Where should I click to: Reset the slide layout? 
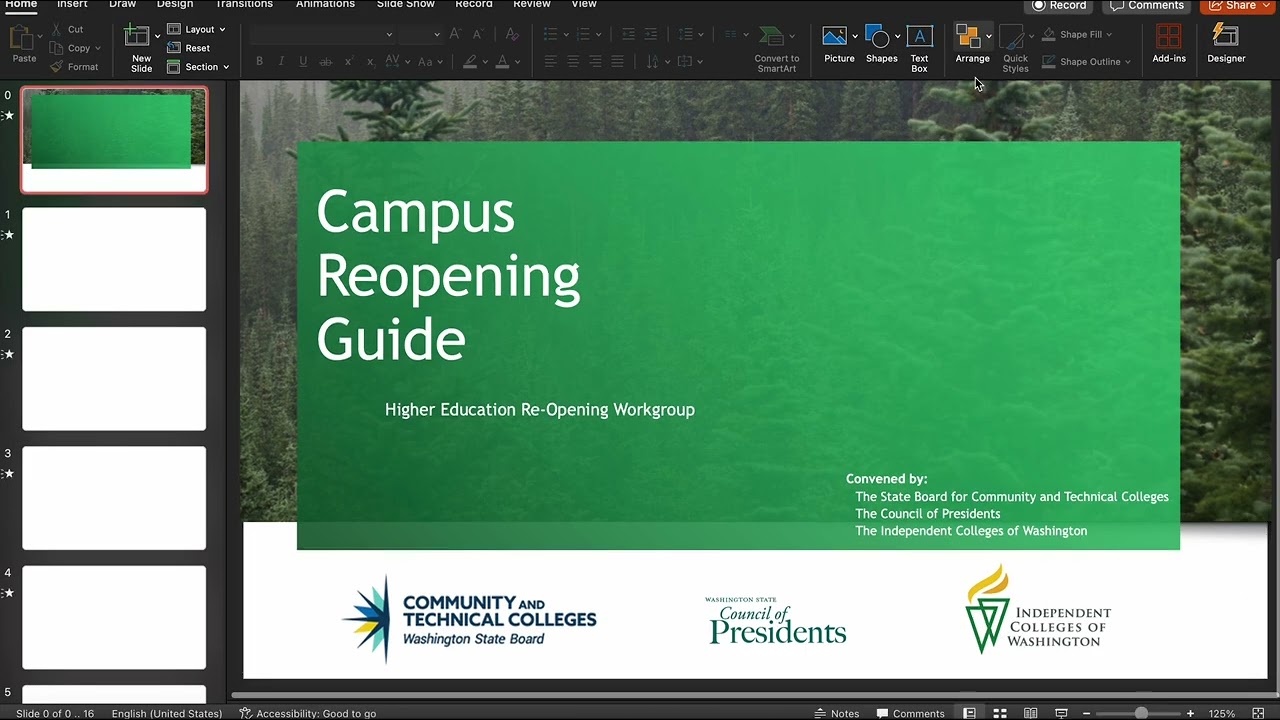click(189, 48)
